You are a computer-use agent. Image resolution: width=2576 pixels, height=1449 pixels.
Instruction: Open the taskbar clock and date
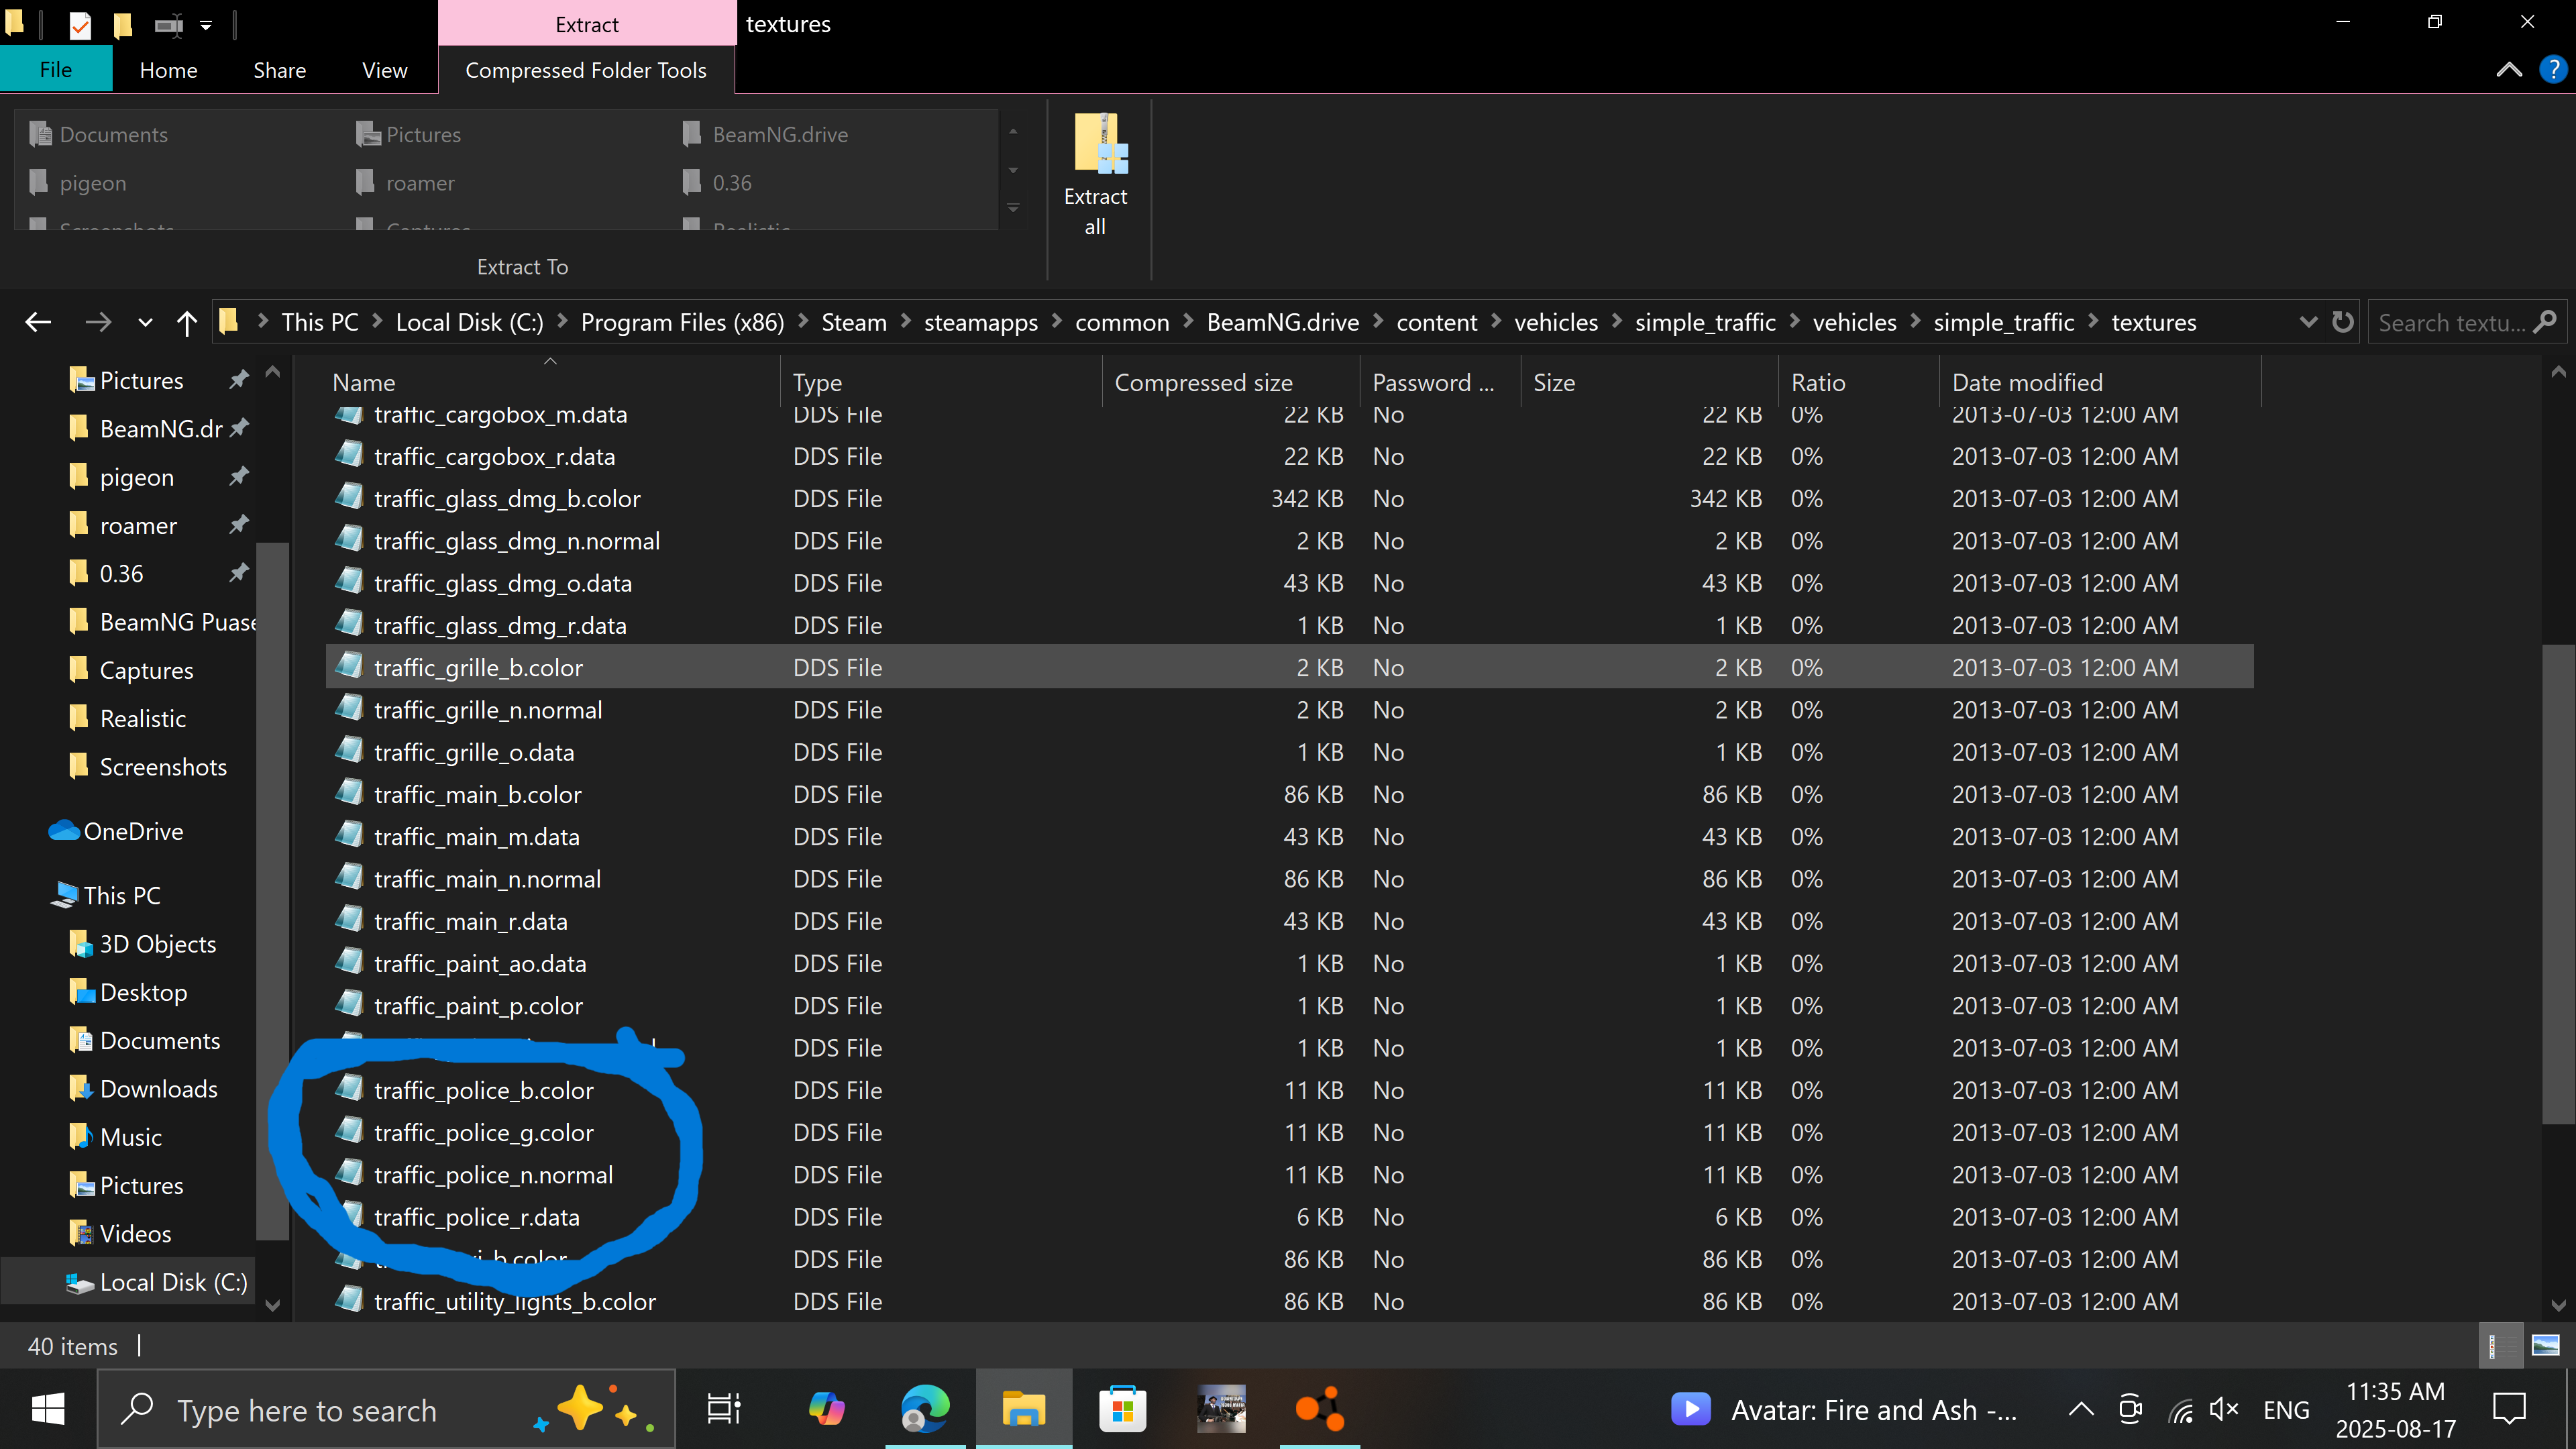(x=2396, y=1410)
